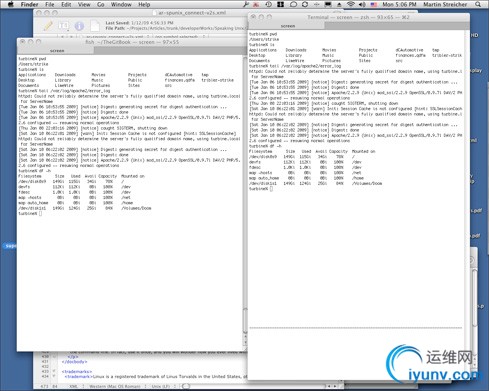Click the Terminal zsh window title bar

click(x=358, y=17)
